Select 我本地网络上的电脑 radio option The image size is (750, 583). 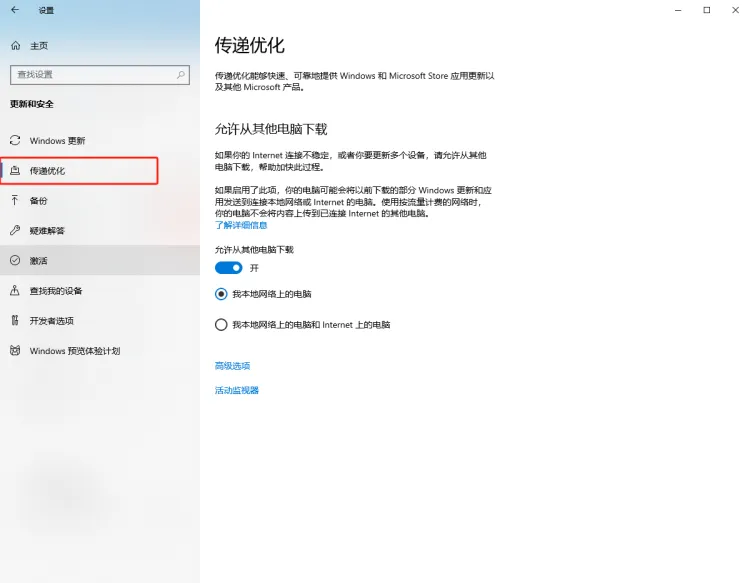(x=221, y=294)
